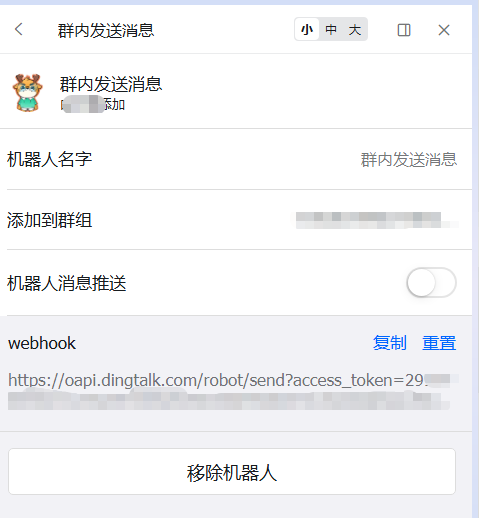
Task: Close the robot settings panel
Action: 444,30
